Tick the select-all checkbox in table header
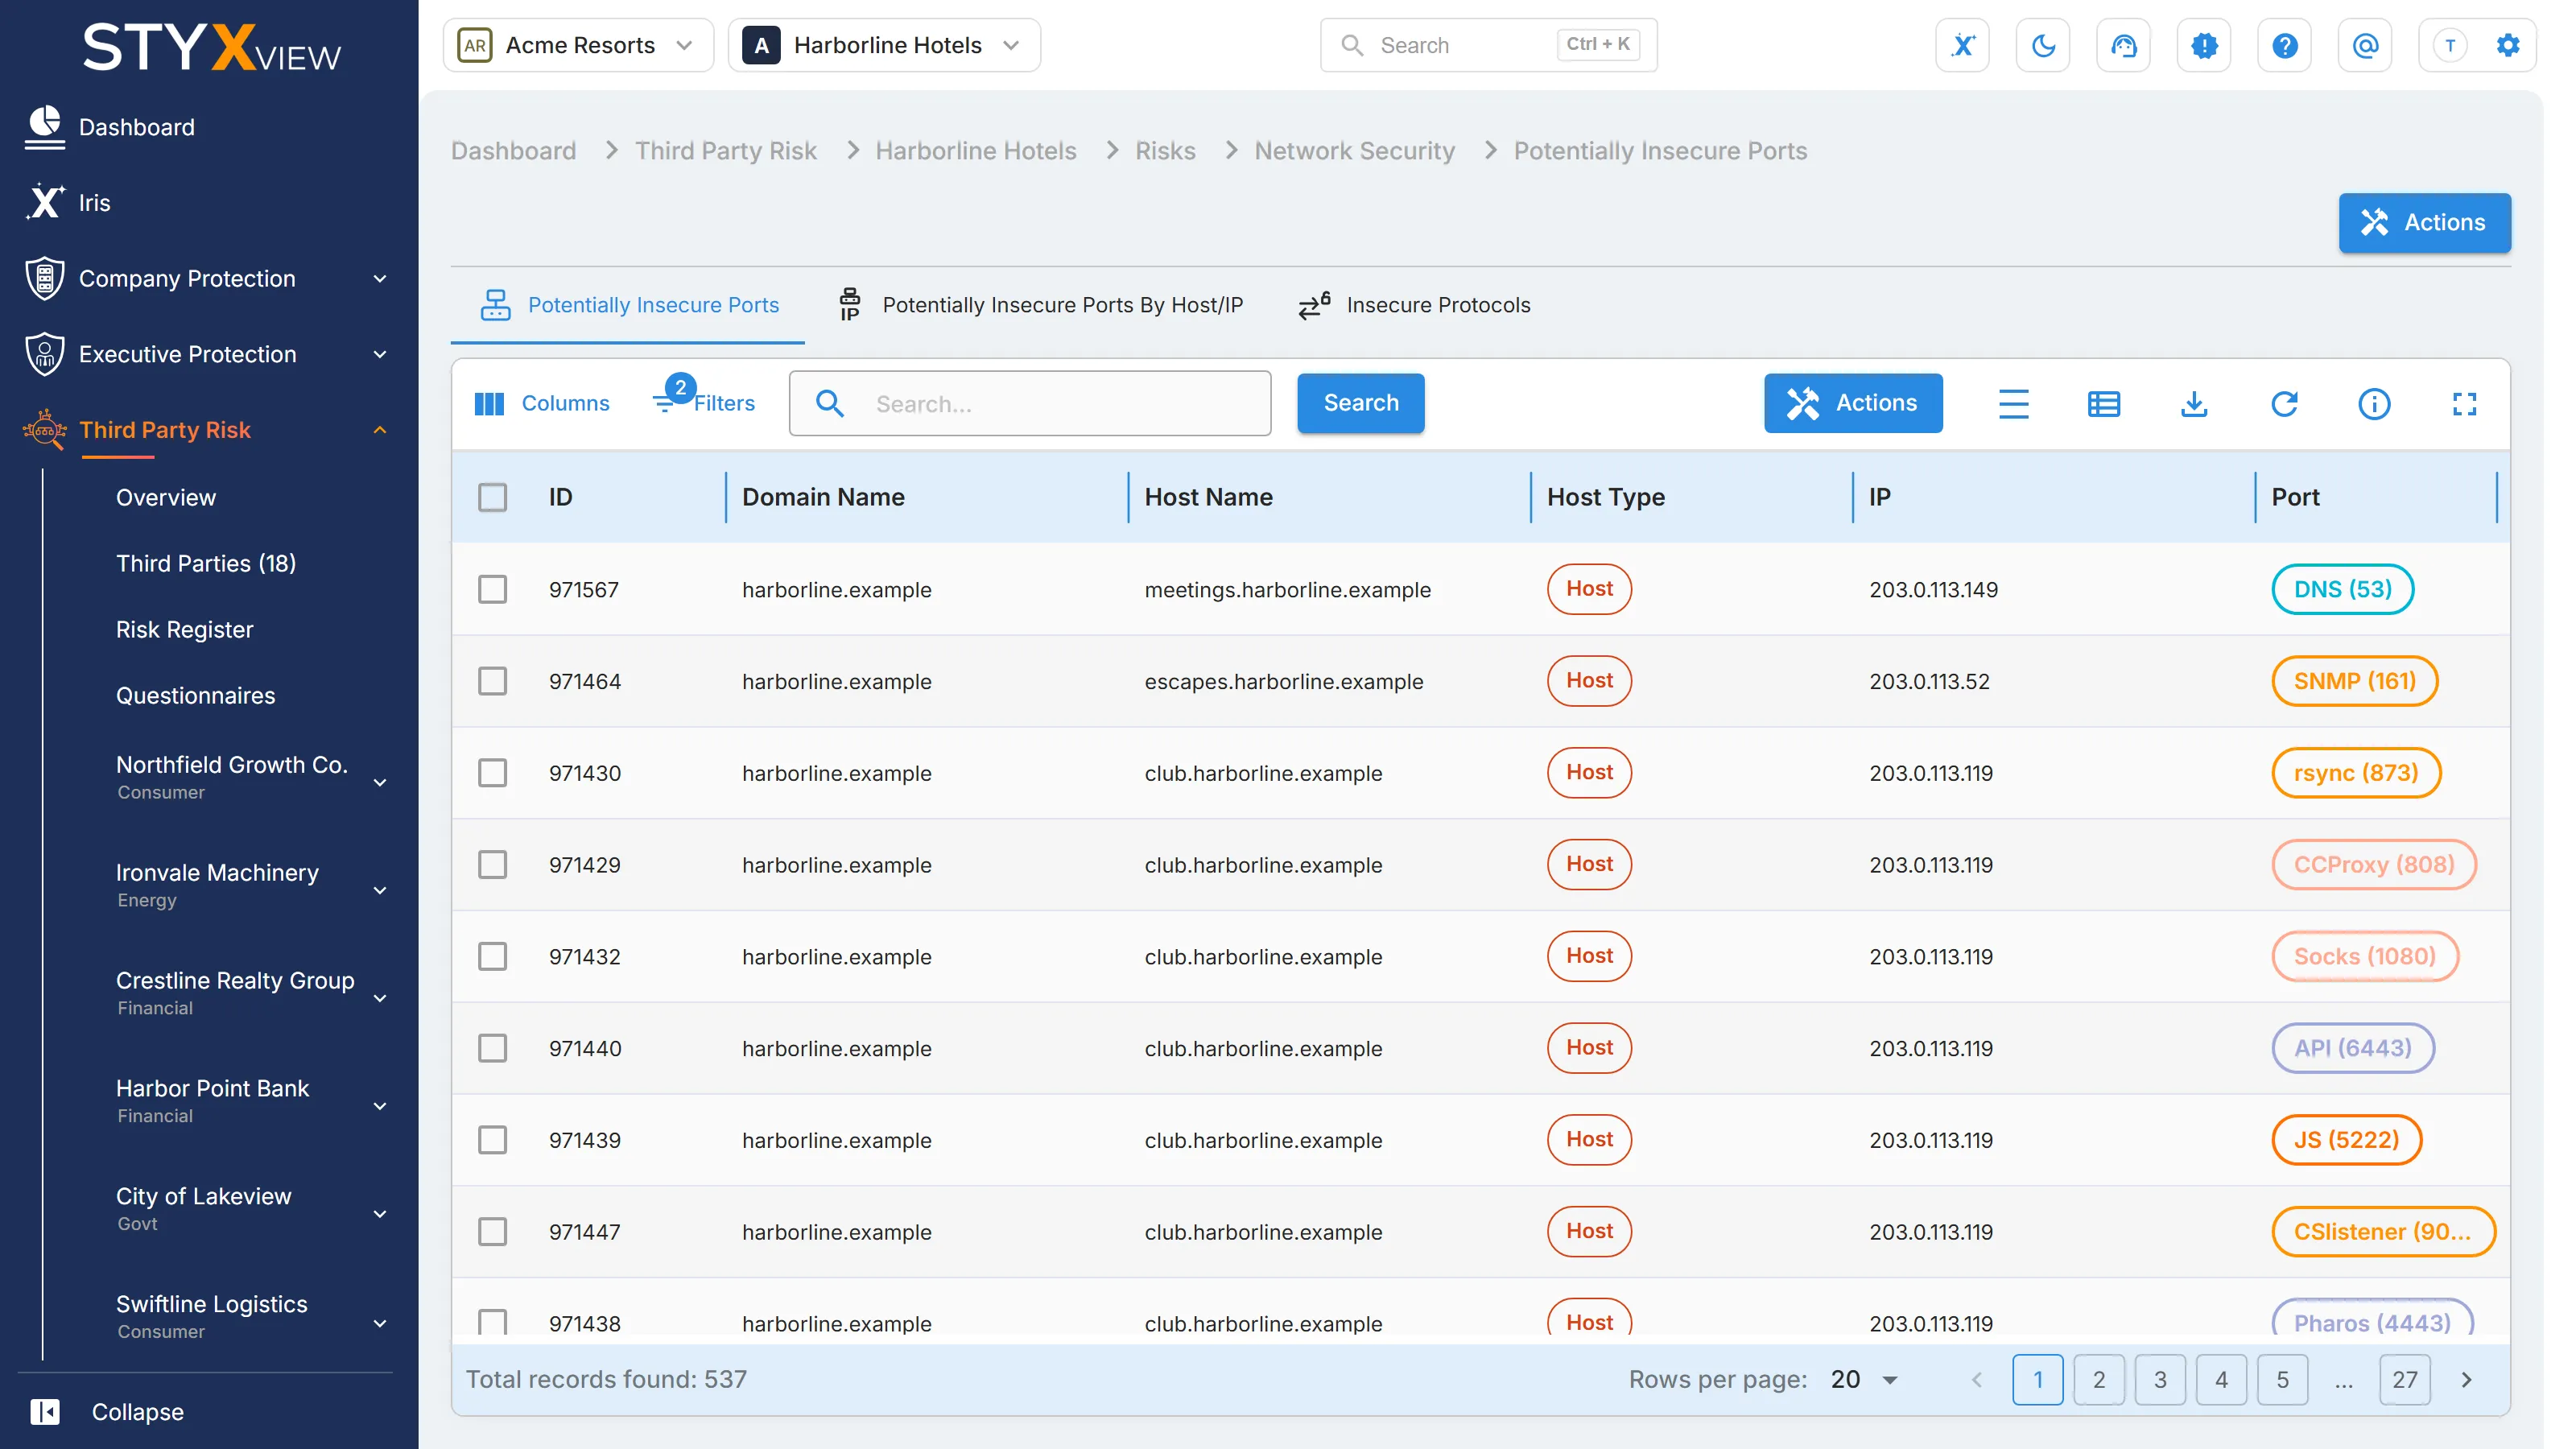 pyautogui.click(x=492, y=497)
